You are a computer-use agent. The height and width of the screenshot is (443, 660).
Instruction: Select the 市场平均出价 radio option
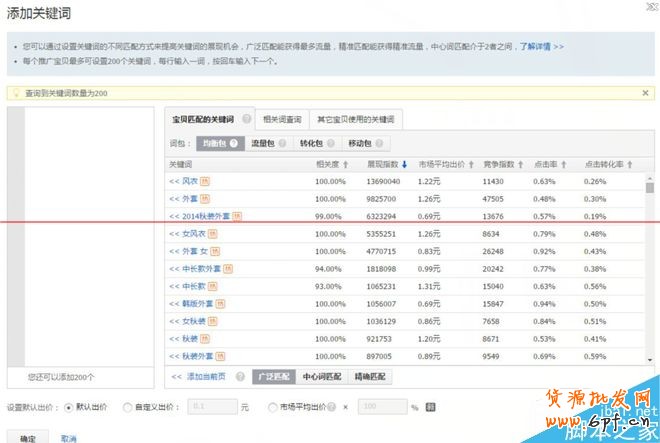point(273,407)
